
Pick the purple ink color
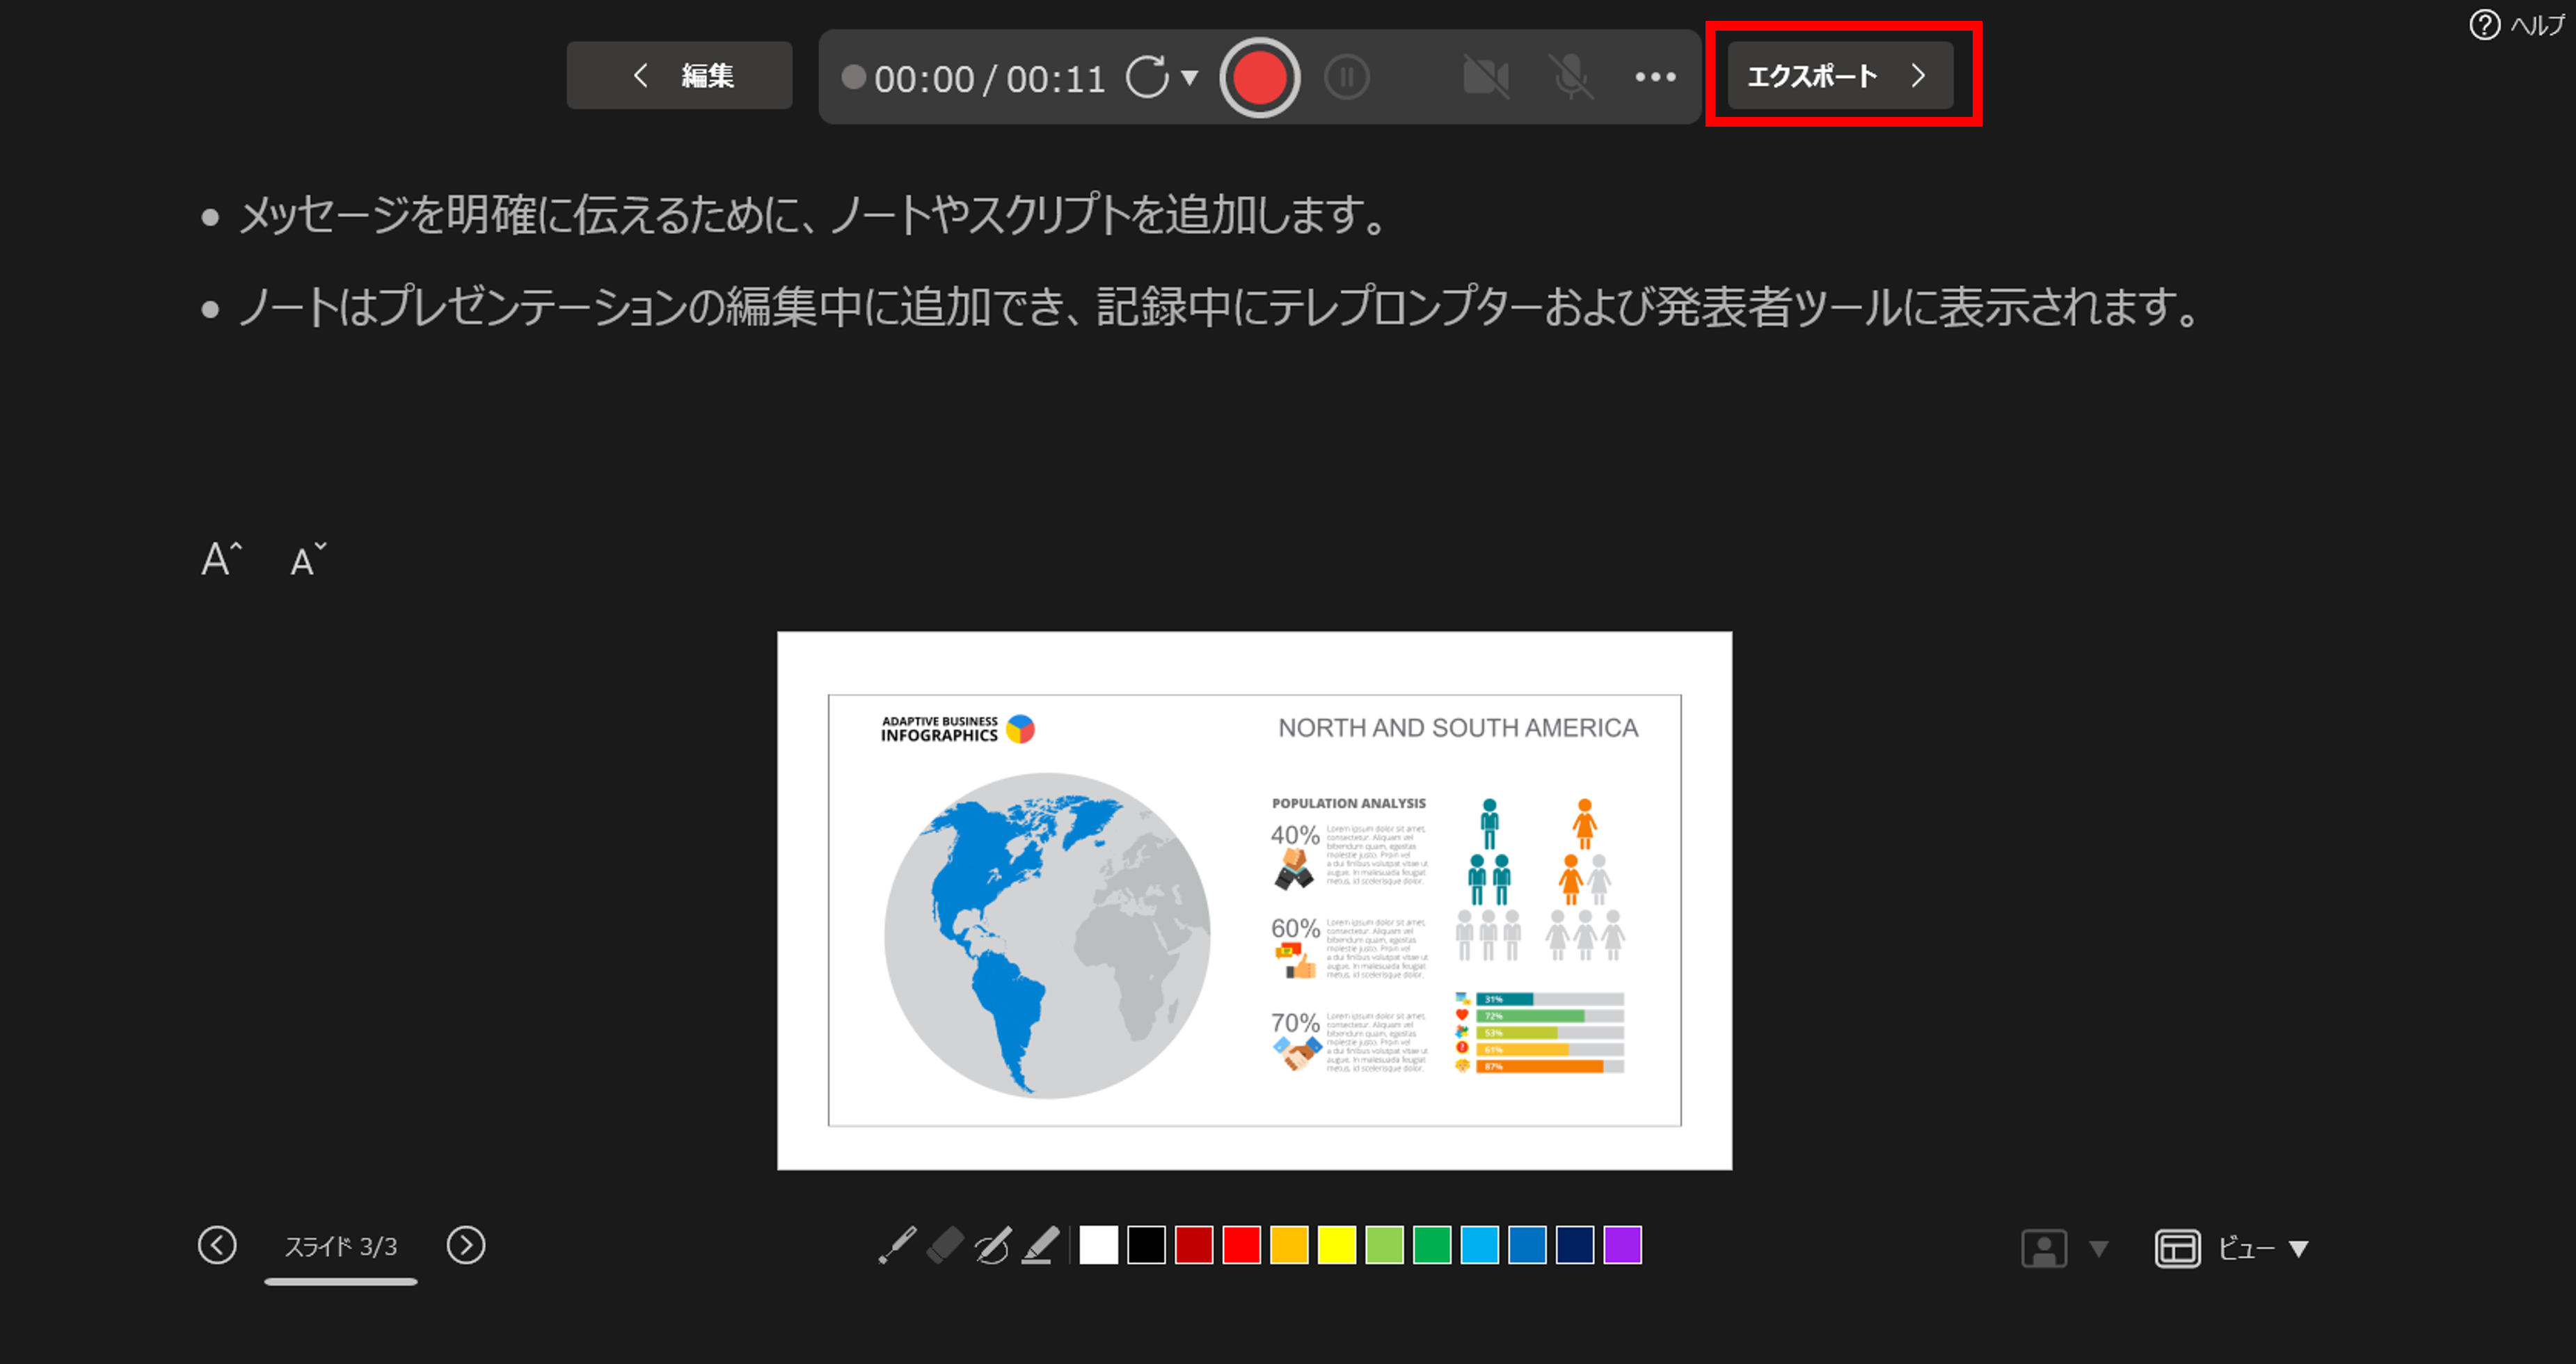point(1623,1245)
